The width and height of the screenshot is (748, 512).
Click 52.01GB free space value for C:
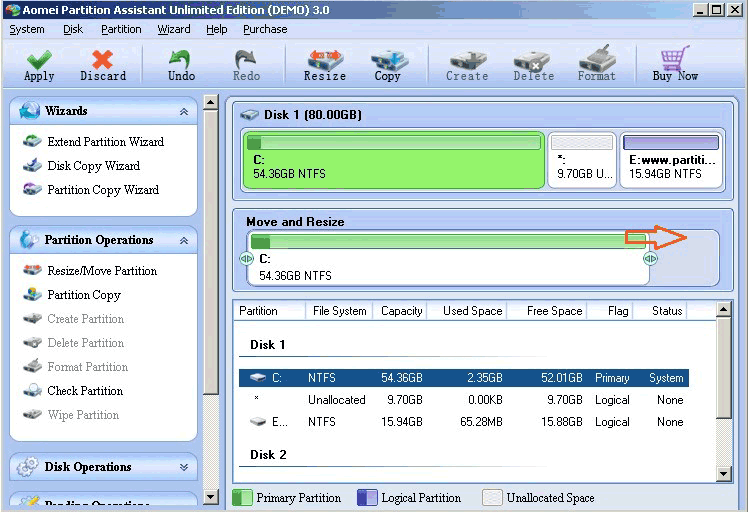click(x=561, y=378)
